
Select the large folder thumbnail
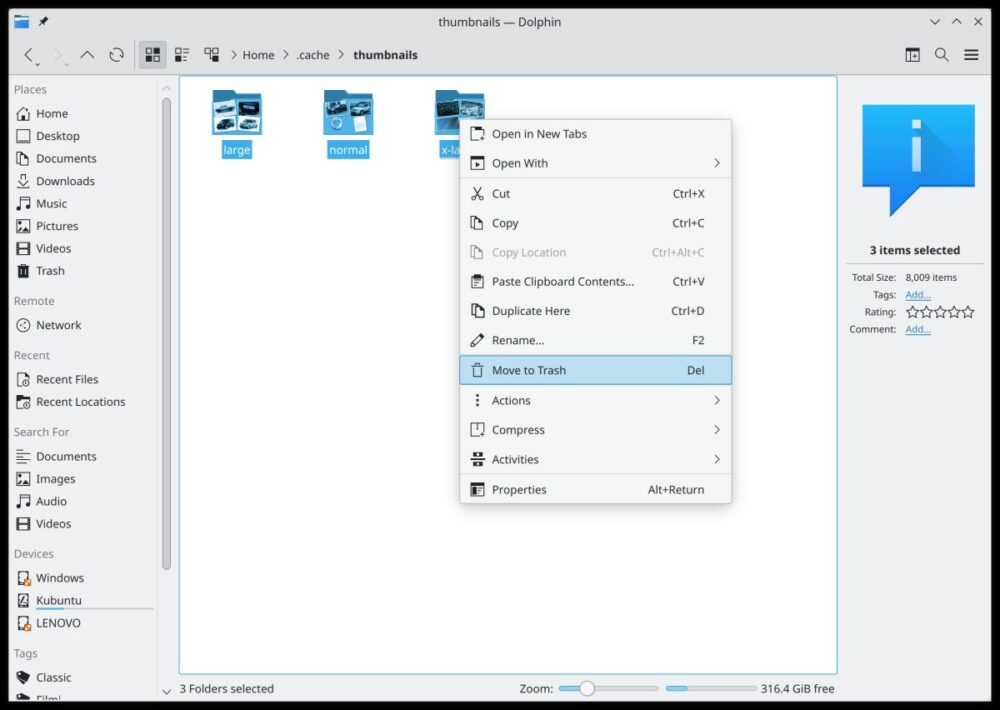pyautogui.click(x=237, y=113)
